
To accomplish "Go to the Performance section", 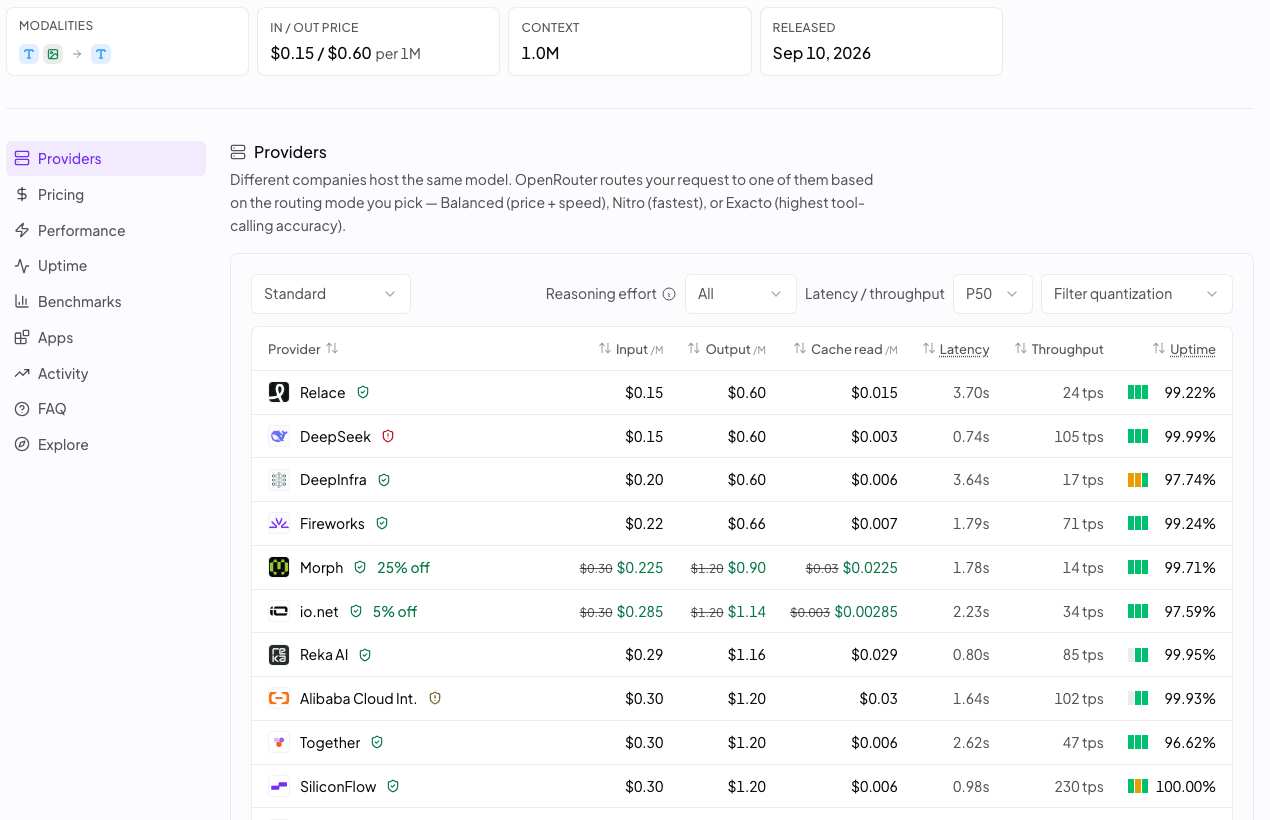I will click(x=106, y=230).
